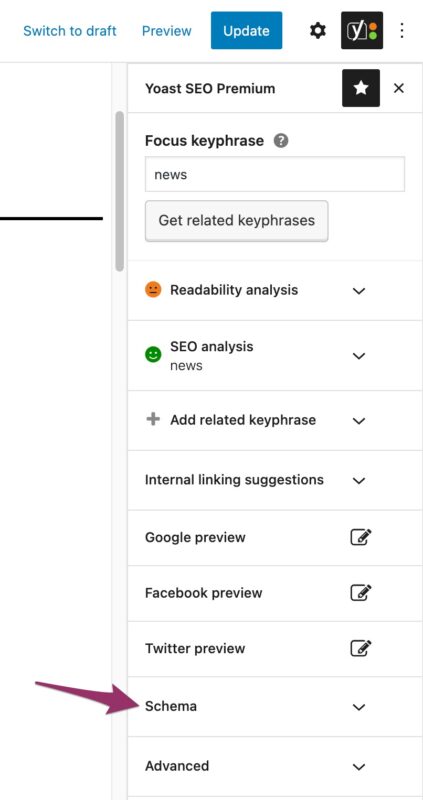Click the blue Update button
423x800 pixels.
point(246,31)
